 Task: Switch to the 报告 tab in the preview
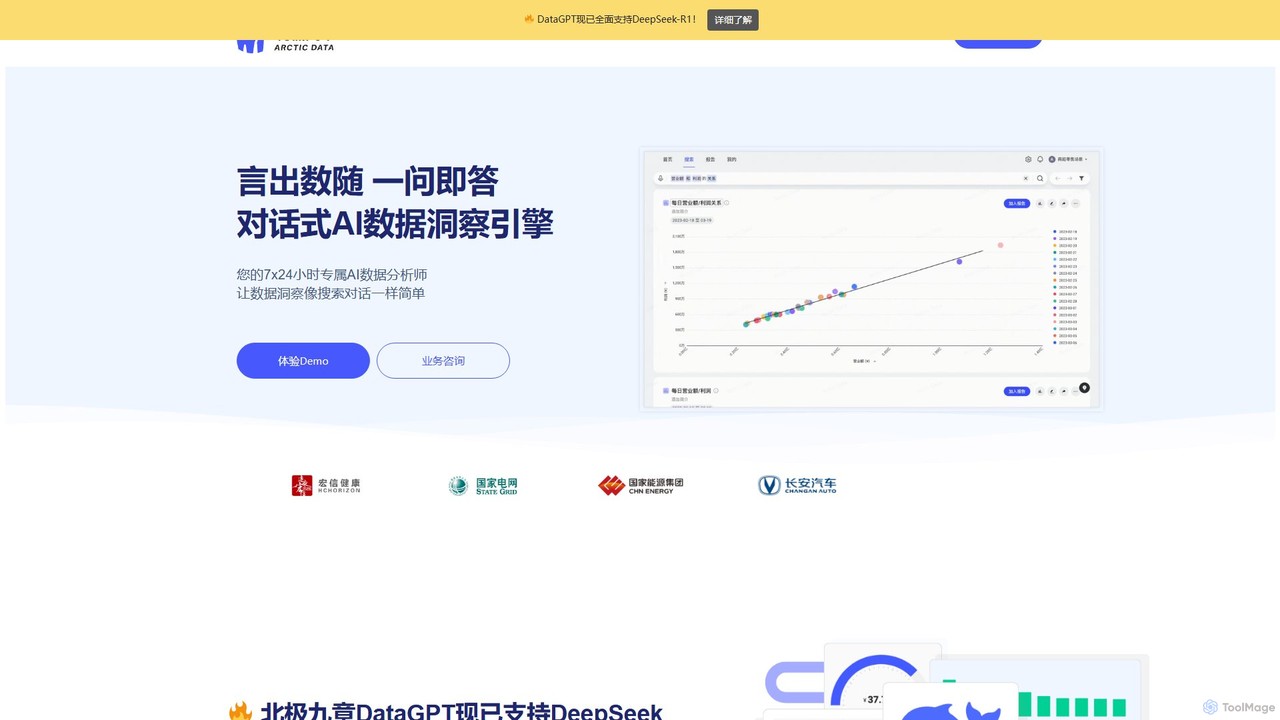(710, 159)
